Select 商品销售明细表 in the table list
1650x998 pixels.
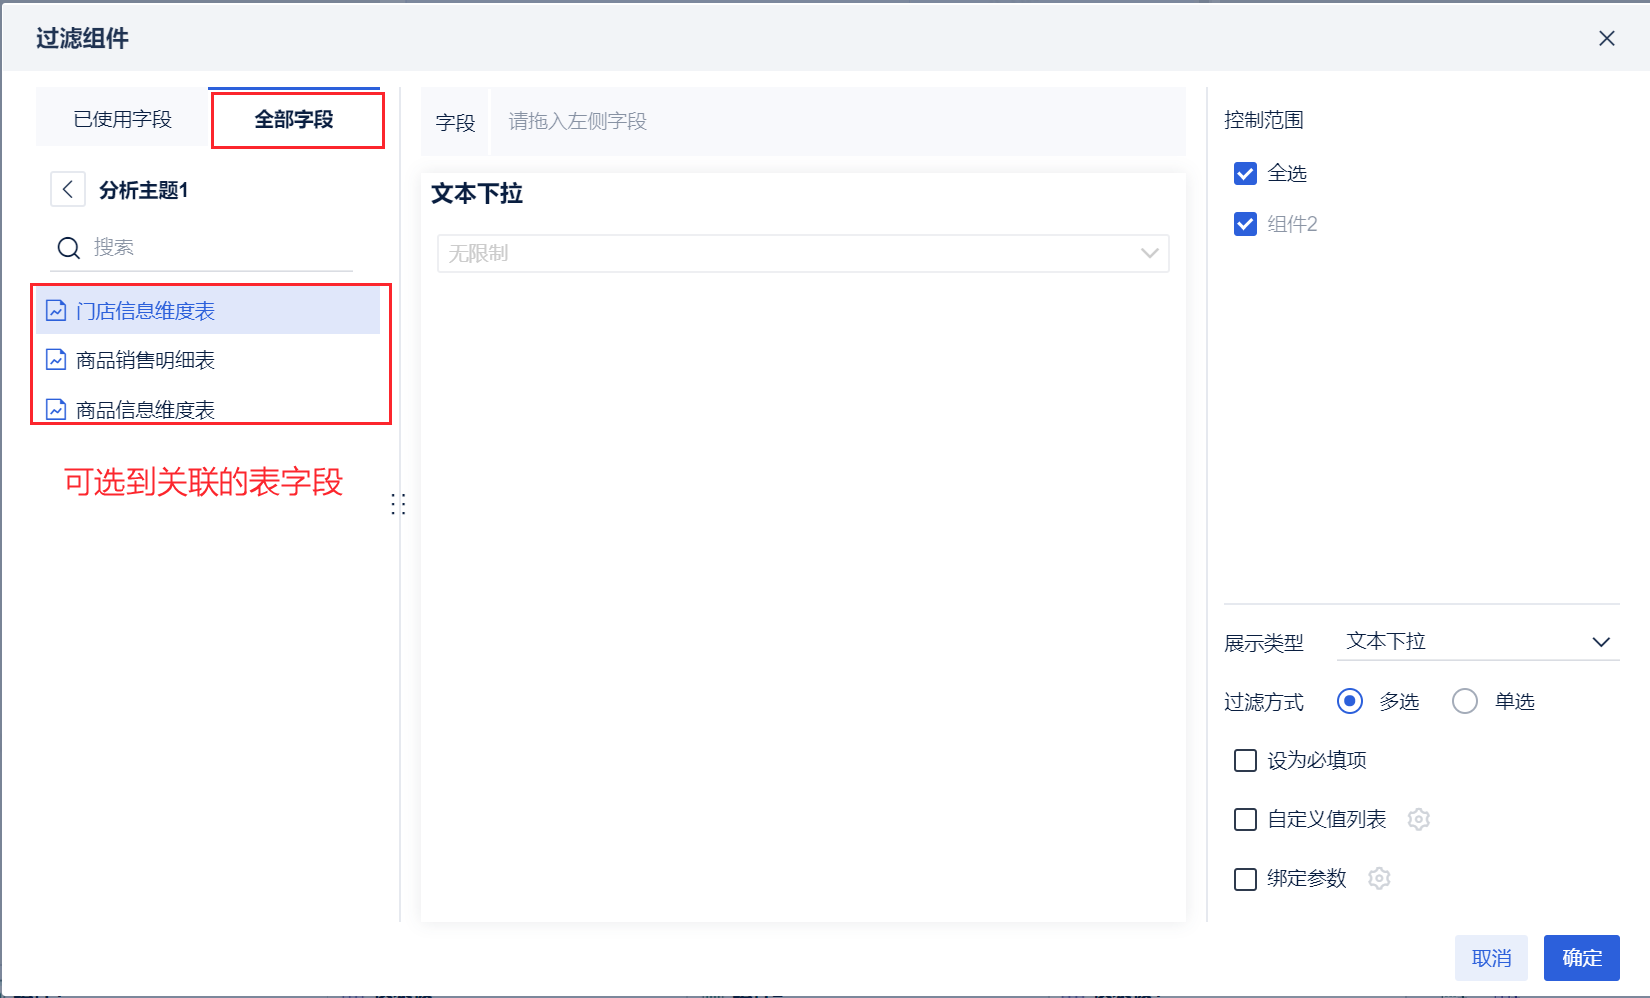pyautogui.click(x=208, y=360)
